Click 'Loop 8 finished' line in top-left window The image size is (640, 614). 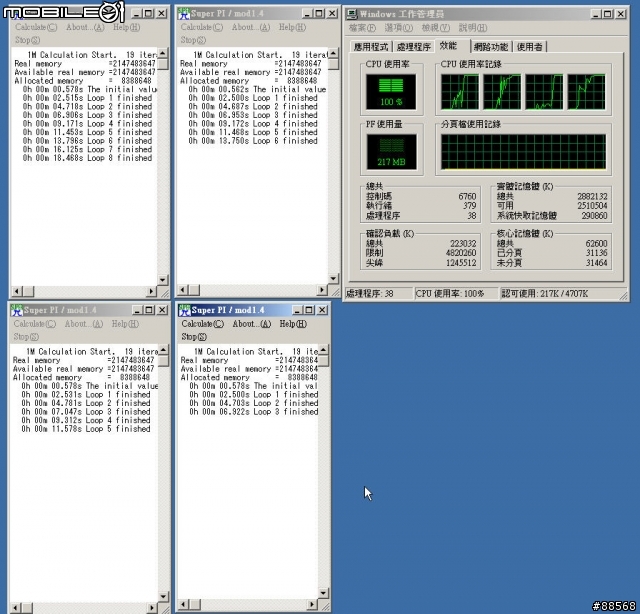coord(87,158)
